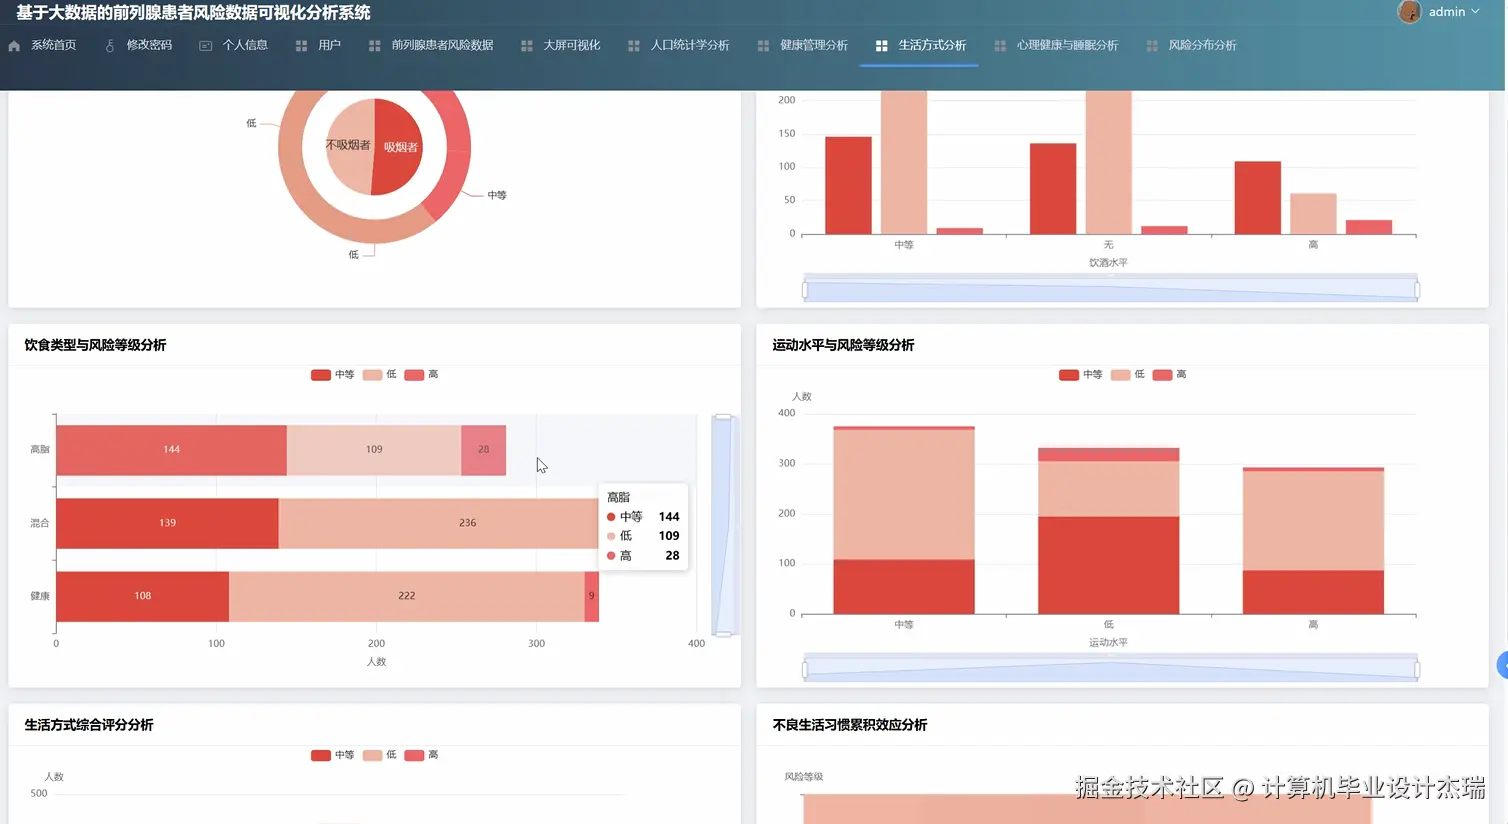
Task: Click grid icon beside 心理健康与睡眠分析
Action: 1000,46
